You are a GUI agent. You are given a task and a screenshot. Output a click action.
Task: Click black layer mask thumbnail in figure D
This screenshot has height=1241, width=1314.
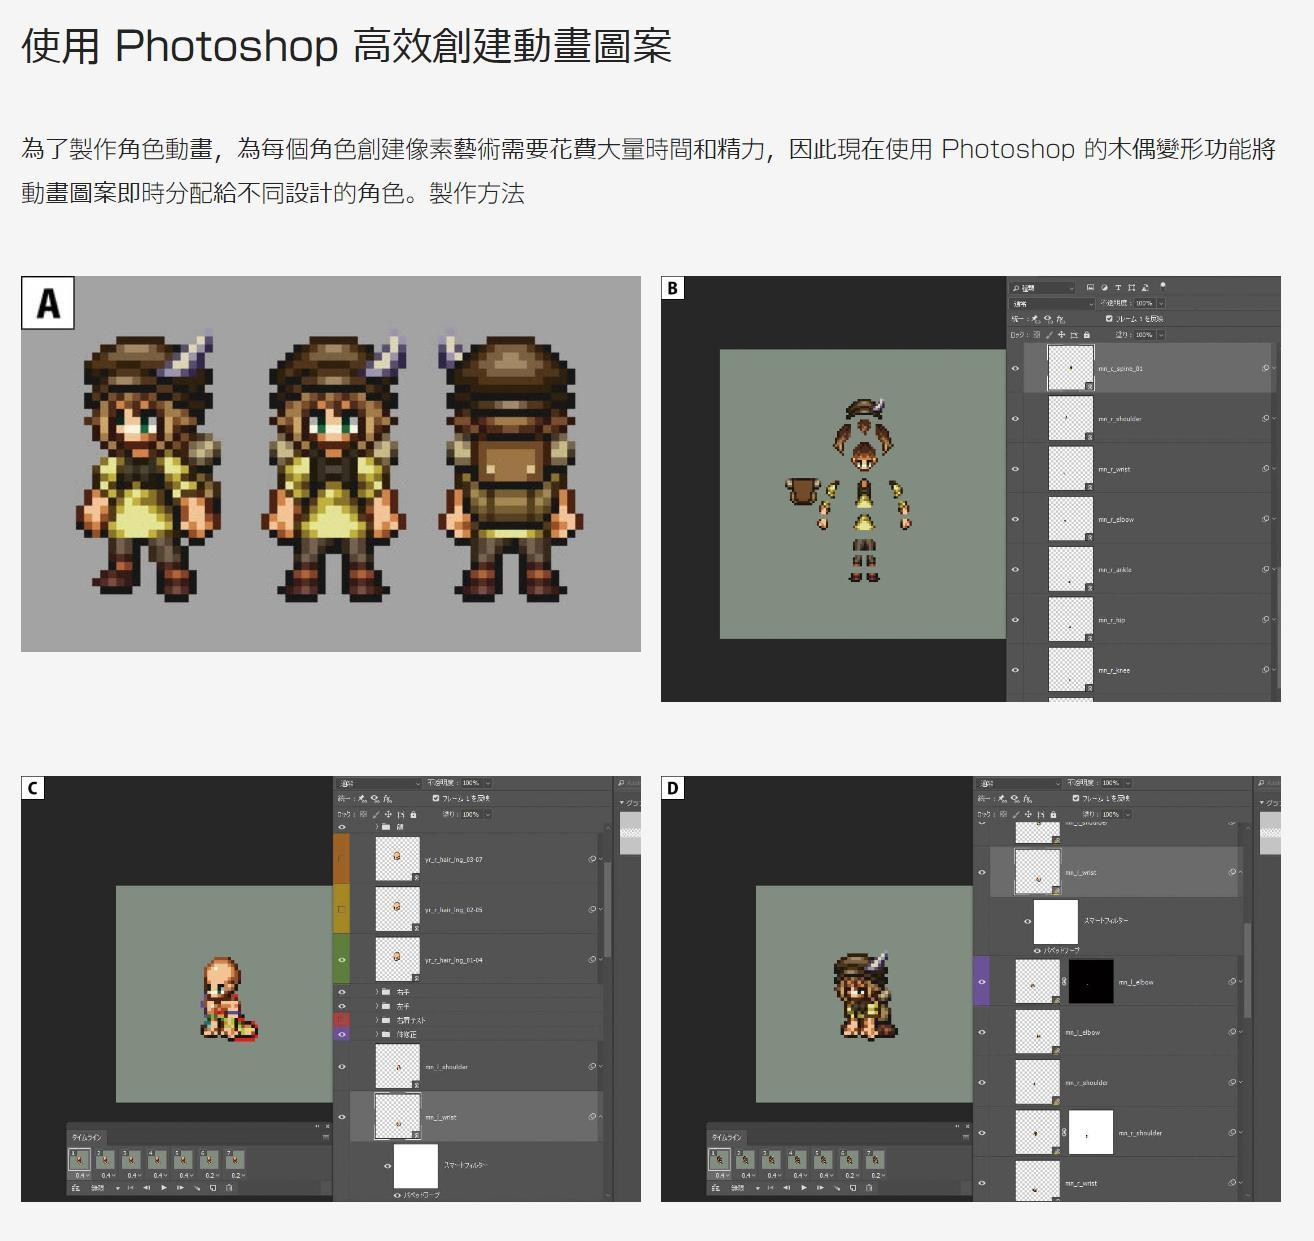(x=1091, y=982)
